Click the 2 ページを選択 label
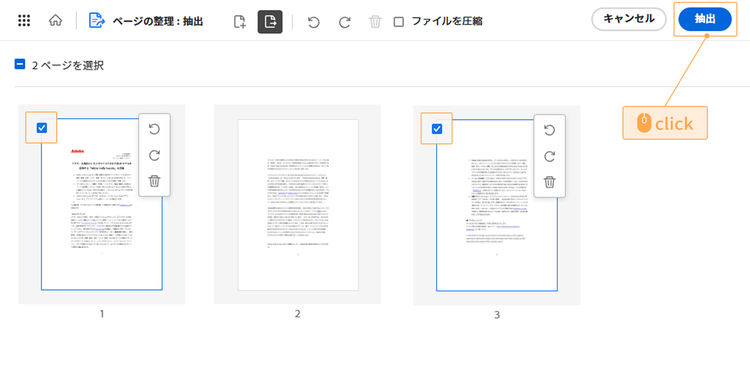 67,66
